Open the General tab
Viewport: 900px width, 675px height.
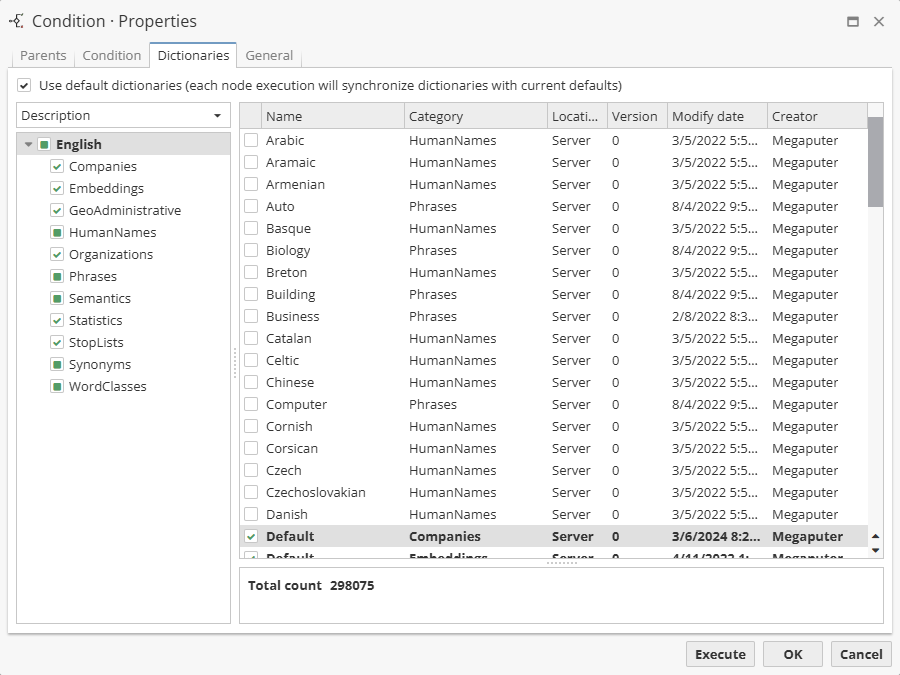point(269,56)
